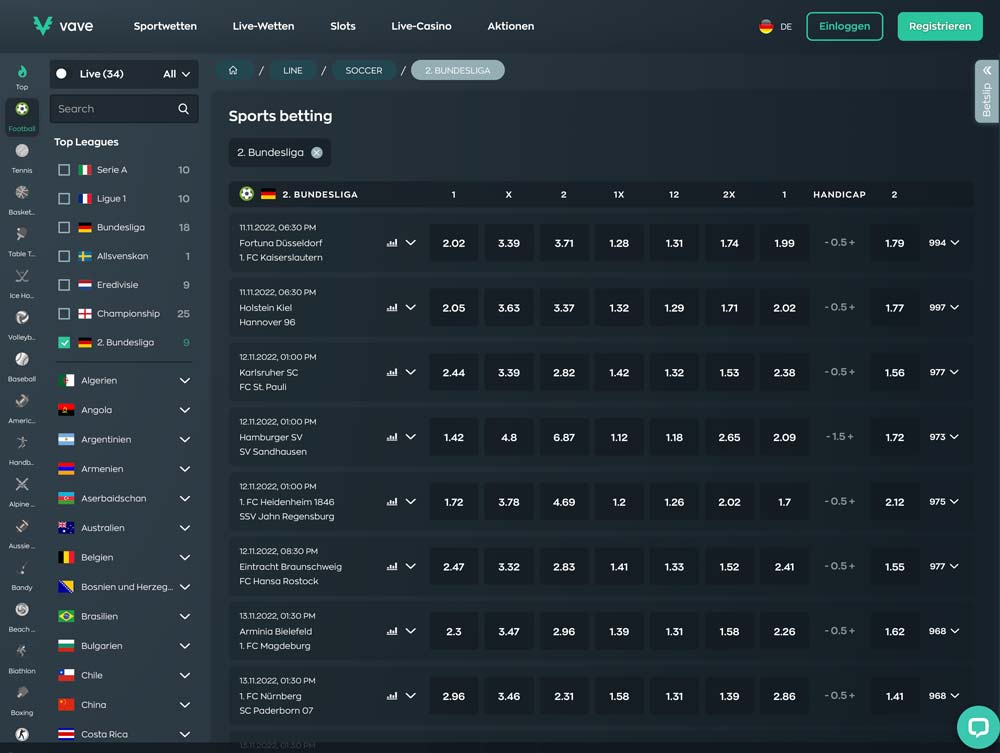Select the Basketball sidebar icon
This screenshot has width=1000, height=753.
point(22,199)
